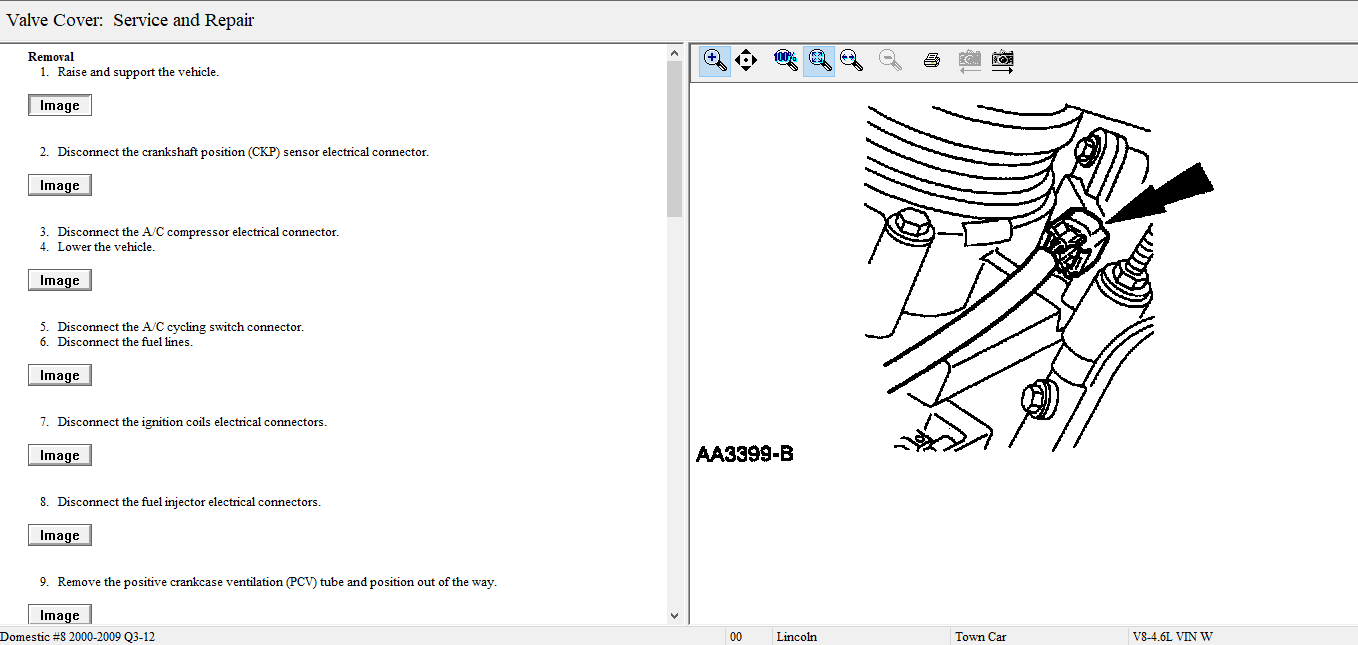Click the A/C compressor electrical connector step
1358x645 pixels.
click(x=198, y=232)
